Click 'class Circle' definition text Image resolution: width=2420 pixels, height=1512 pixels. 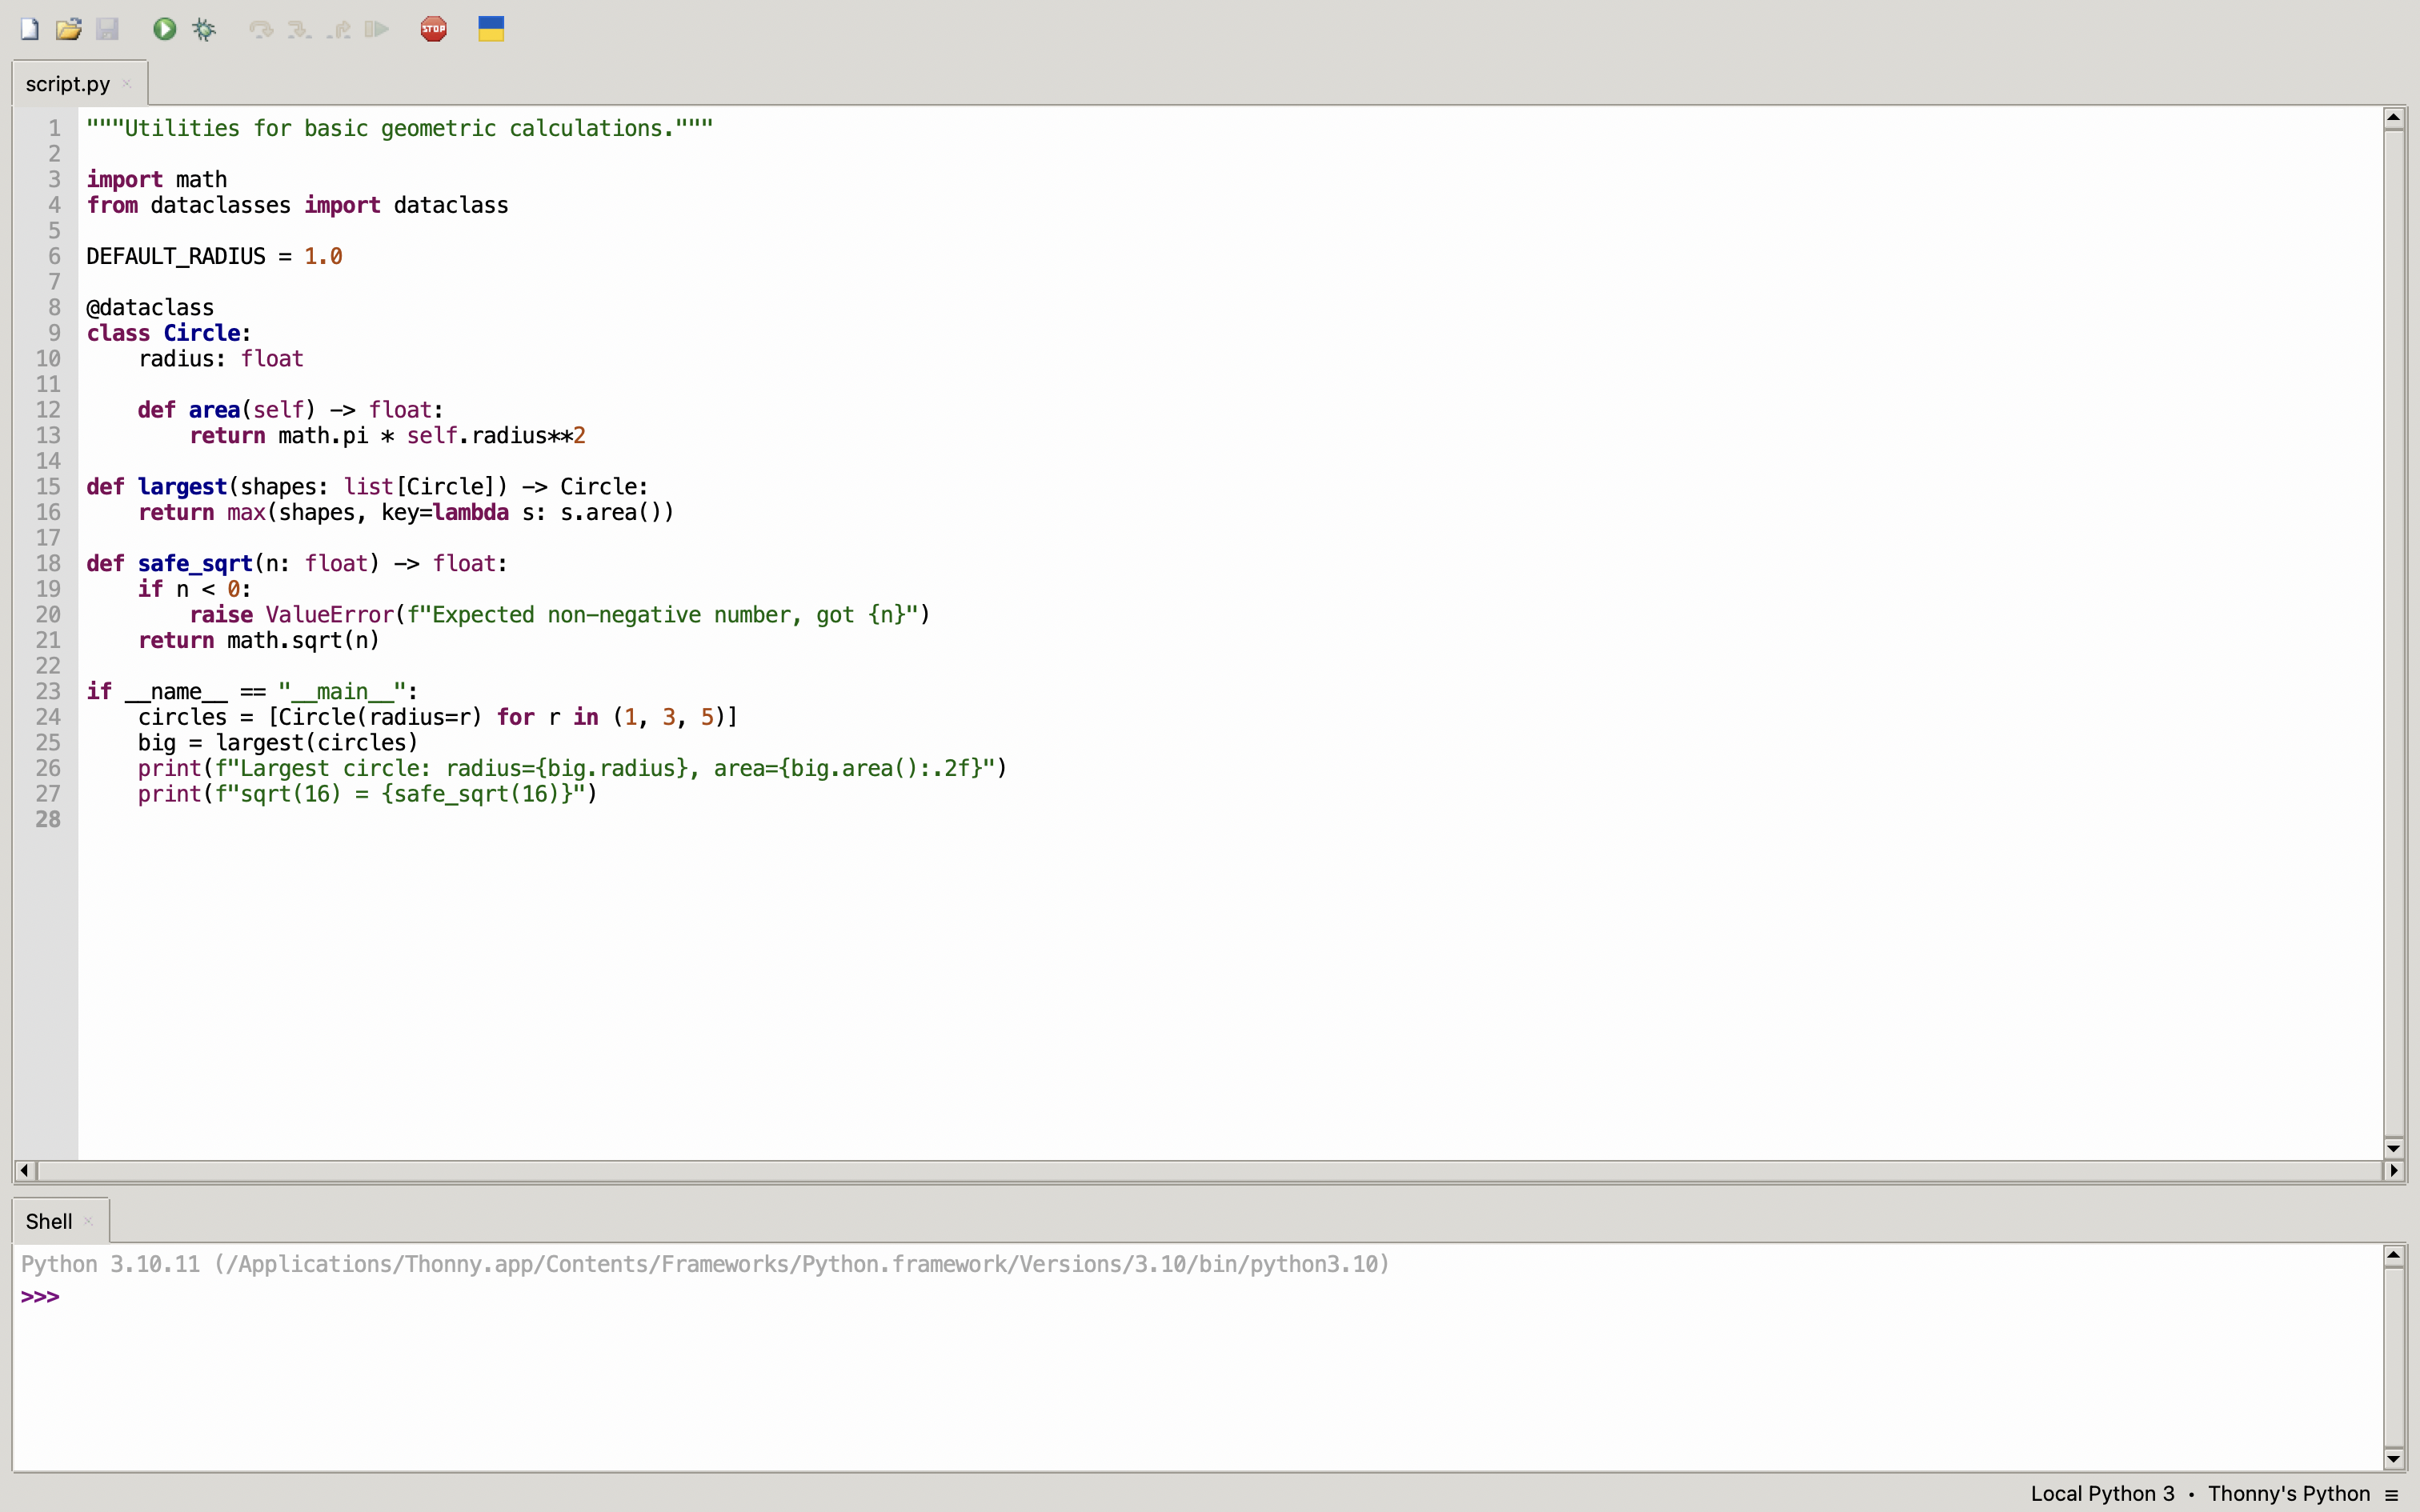(169, 333)
